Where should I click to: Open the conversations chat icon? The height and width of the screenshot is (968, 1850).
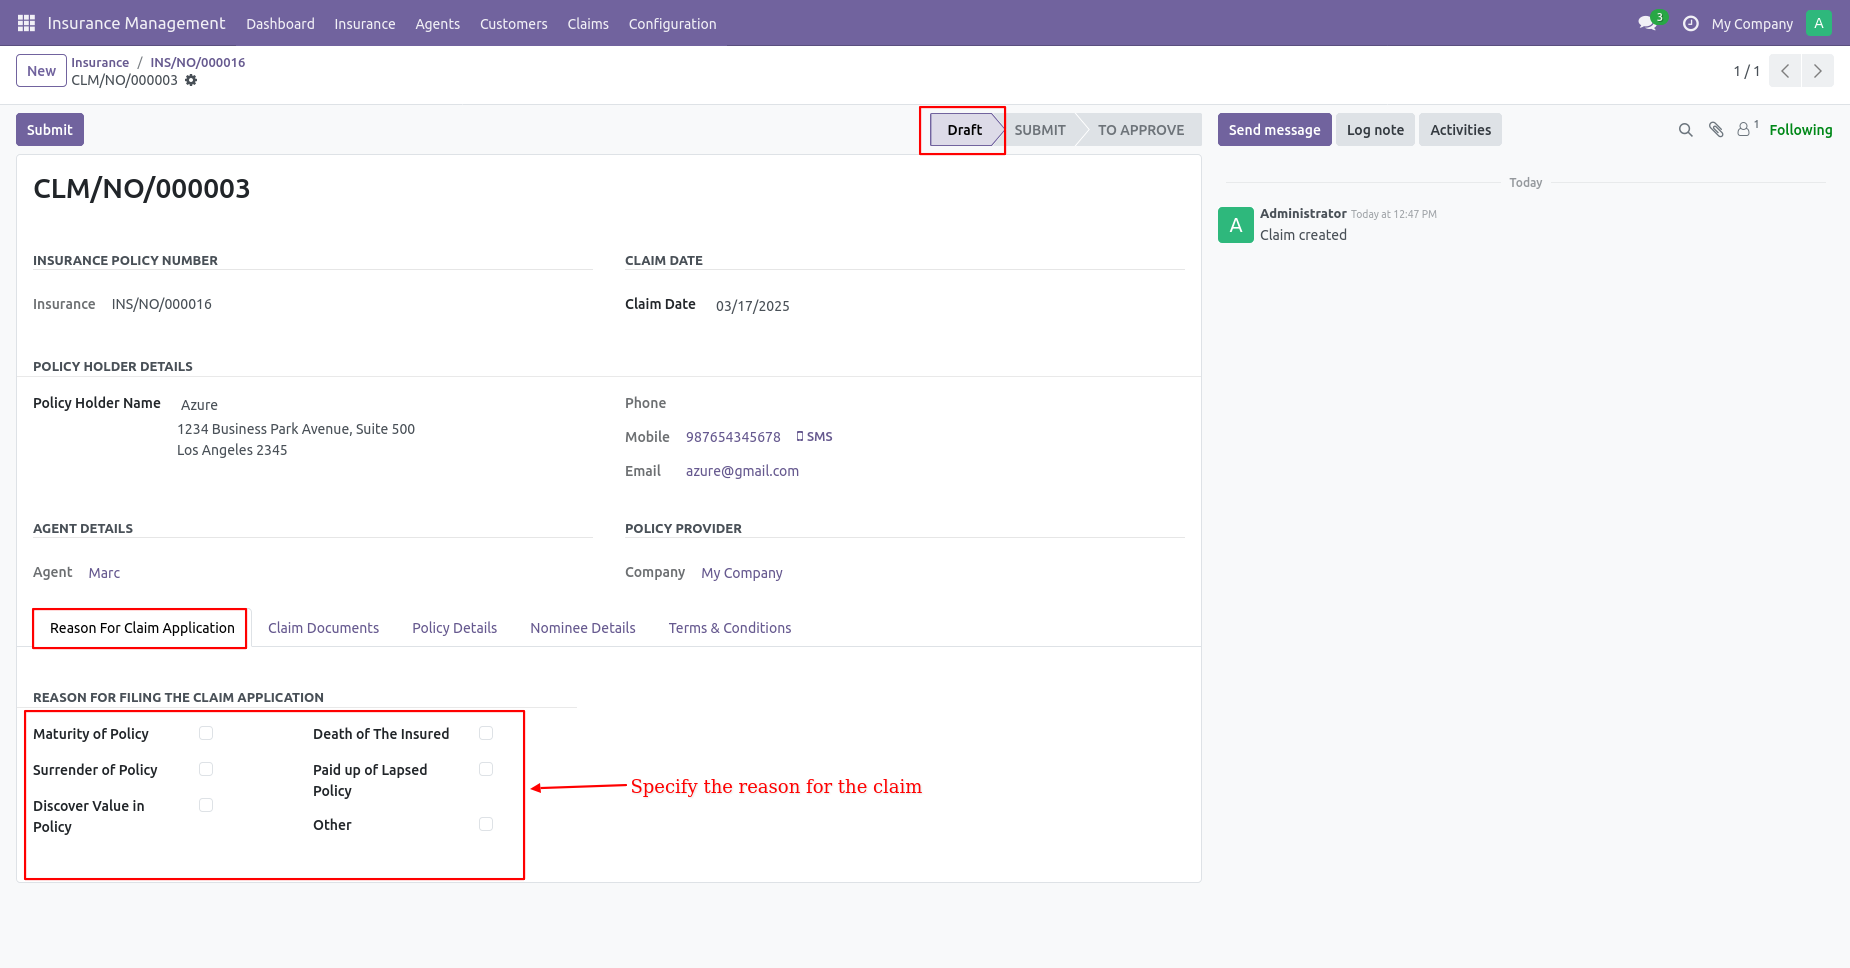(1647, 23)
